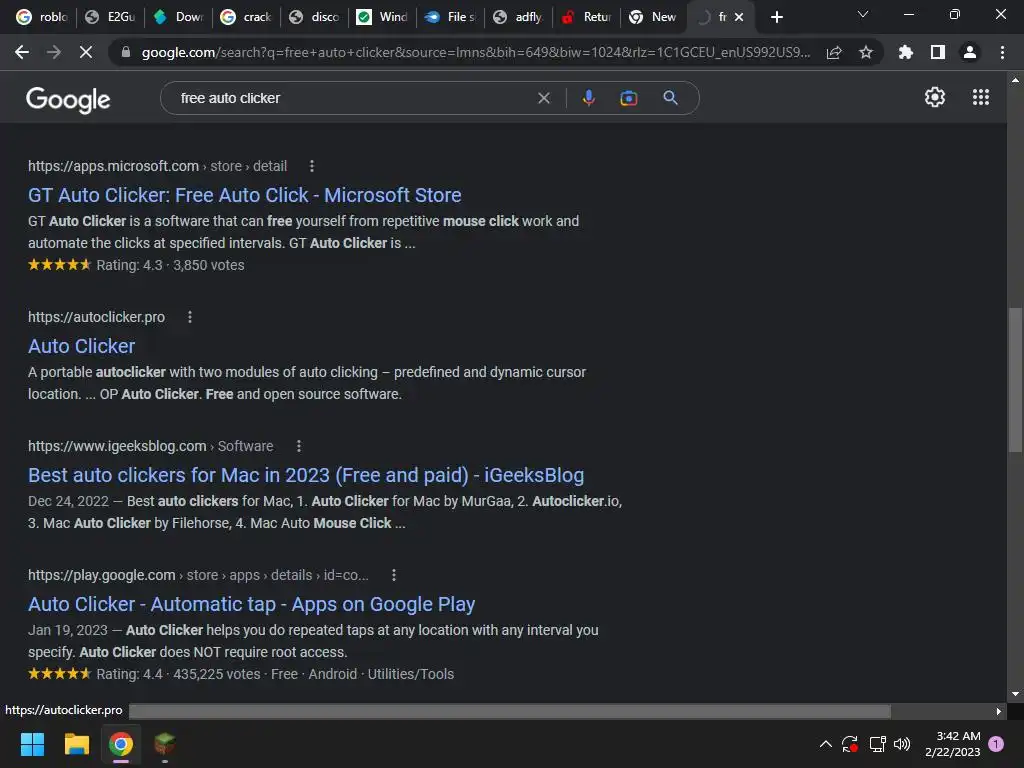The width and height of the screenshot is (1024, 768).
Task: Share this page via share icon
Action: (834, 52)
